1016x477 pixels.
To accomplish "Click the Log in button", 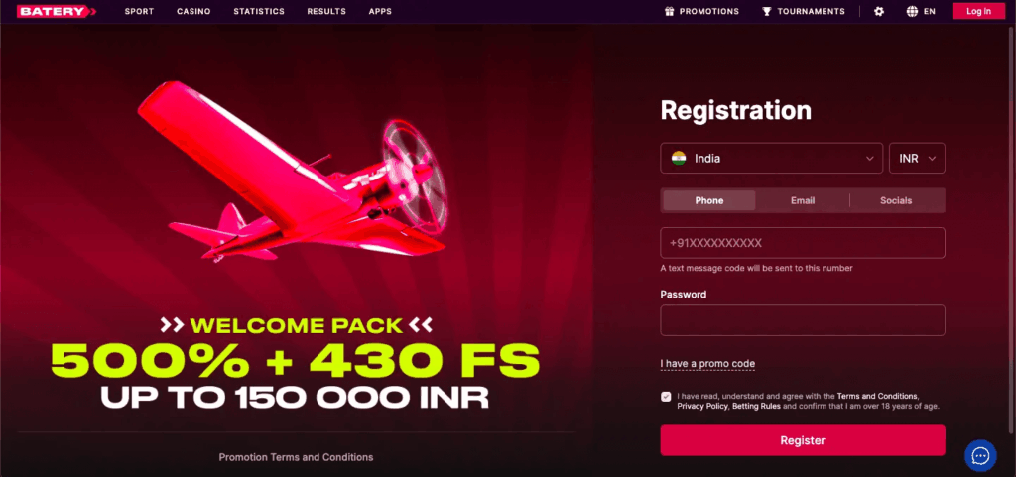I will pos(978,11).
